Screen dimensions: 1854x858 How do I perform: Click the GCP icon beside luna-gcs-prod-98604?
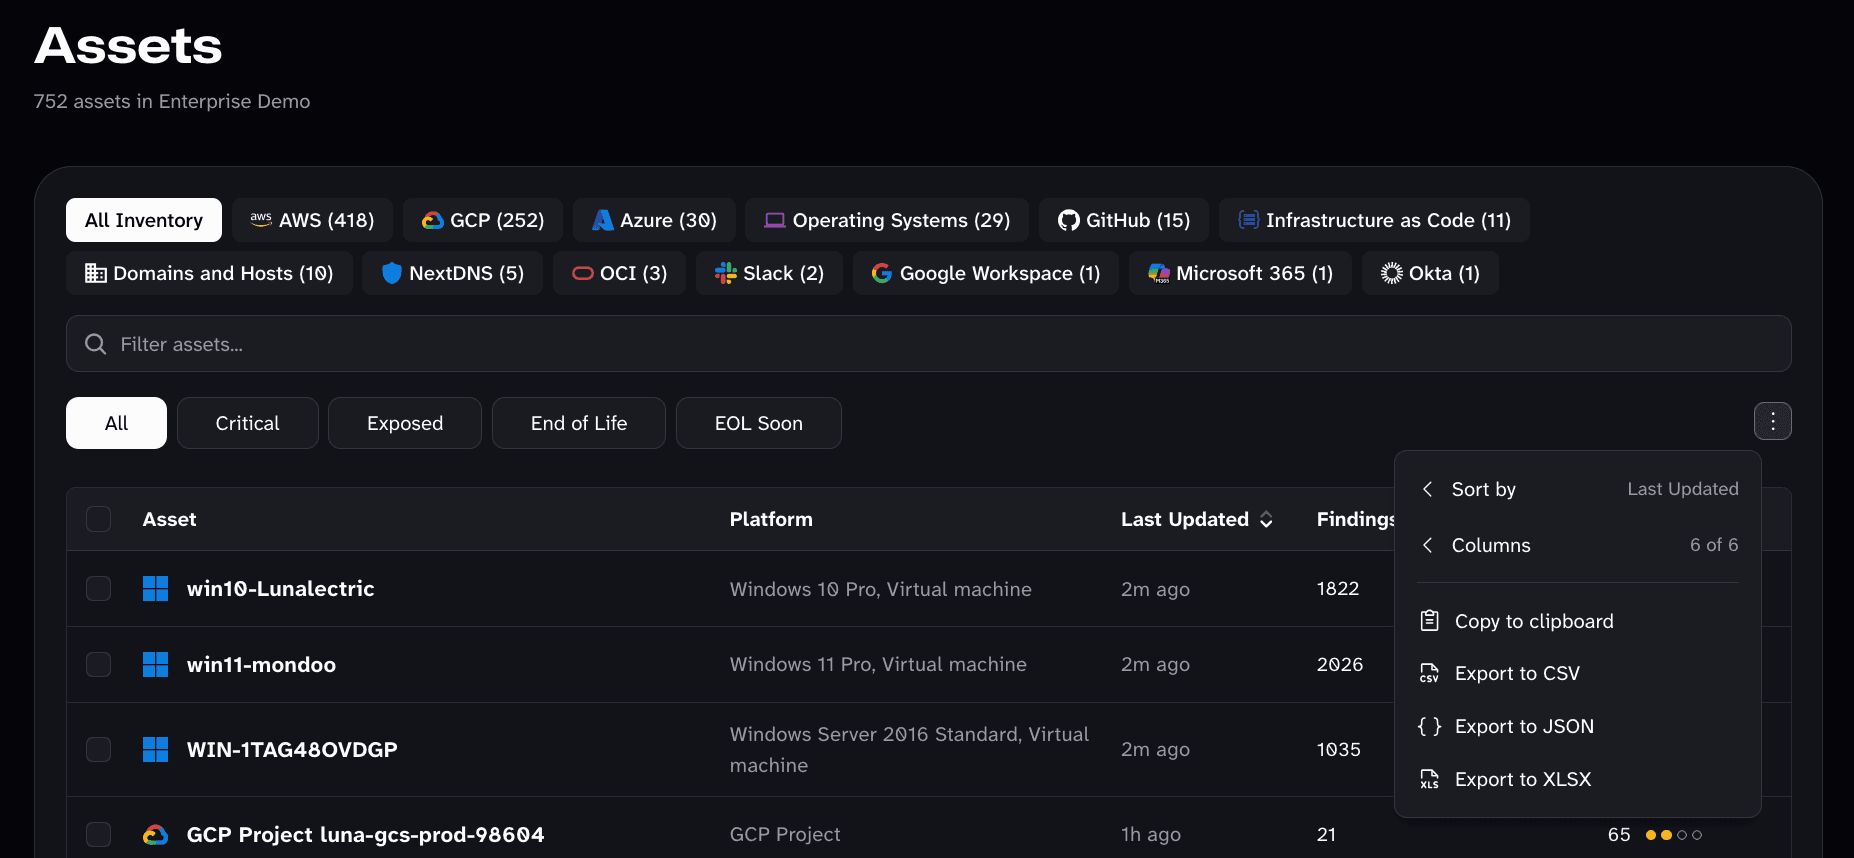[x=156, y=834]
